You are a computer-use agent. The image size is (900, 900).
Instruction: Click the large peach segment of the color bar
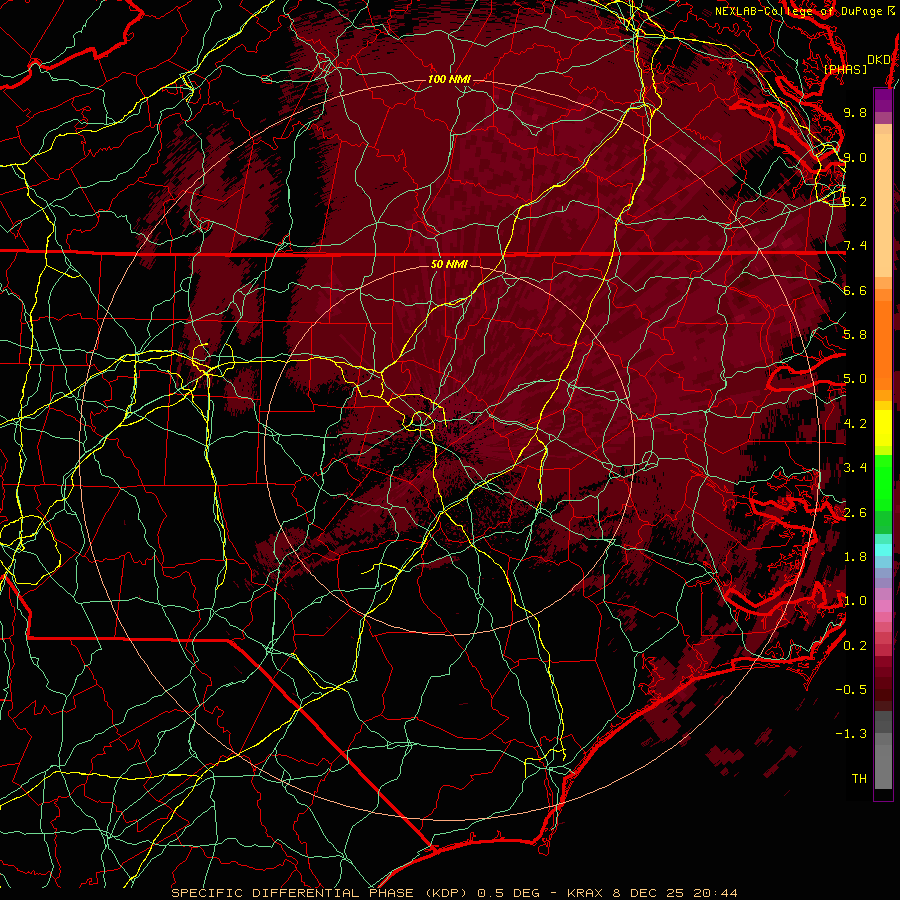click(x=883, y=207)
